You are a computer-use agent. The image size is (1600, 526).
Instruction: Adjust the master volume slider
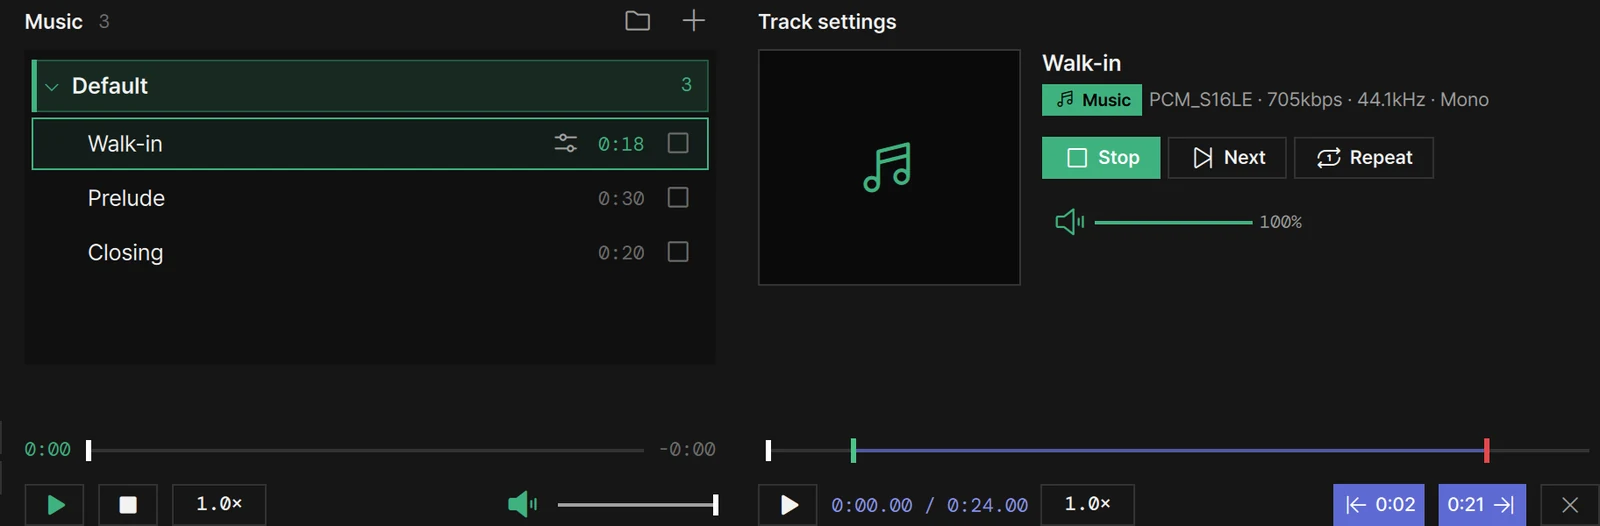coord(637,504)
